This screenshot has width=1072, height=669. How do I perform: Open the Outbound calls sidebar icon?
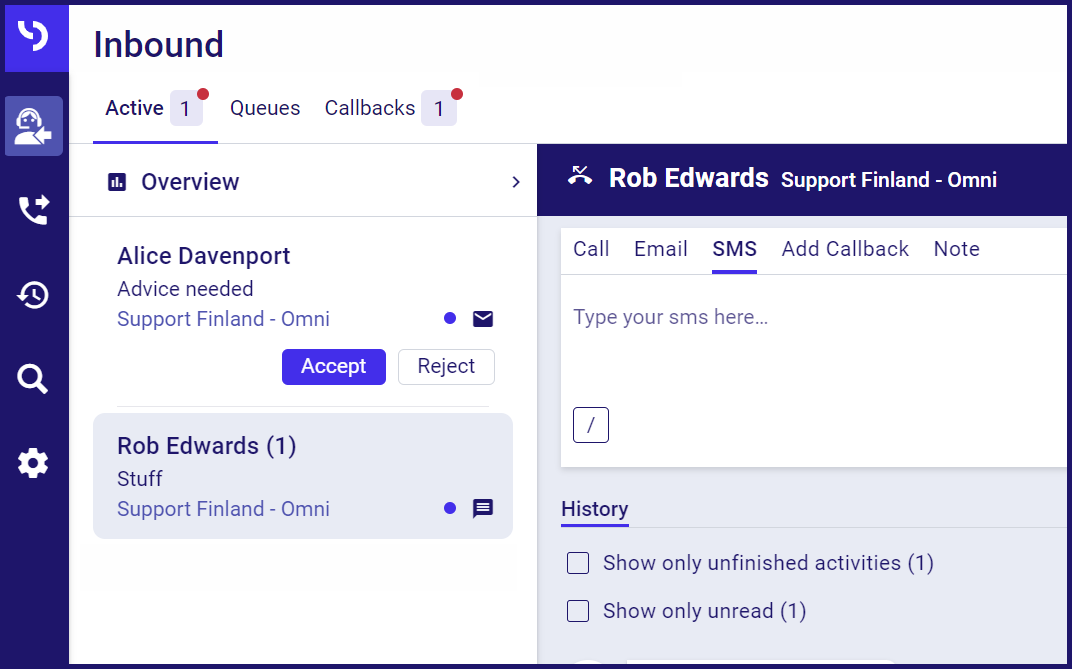click(34, 210)
